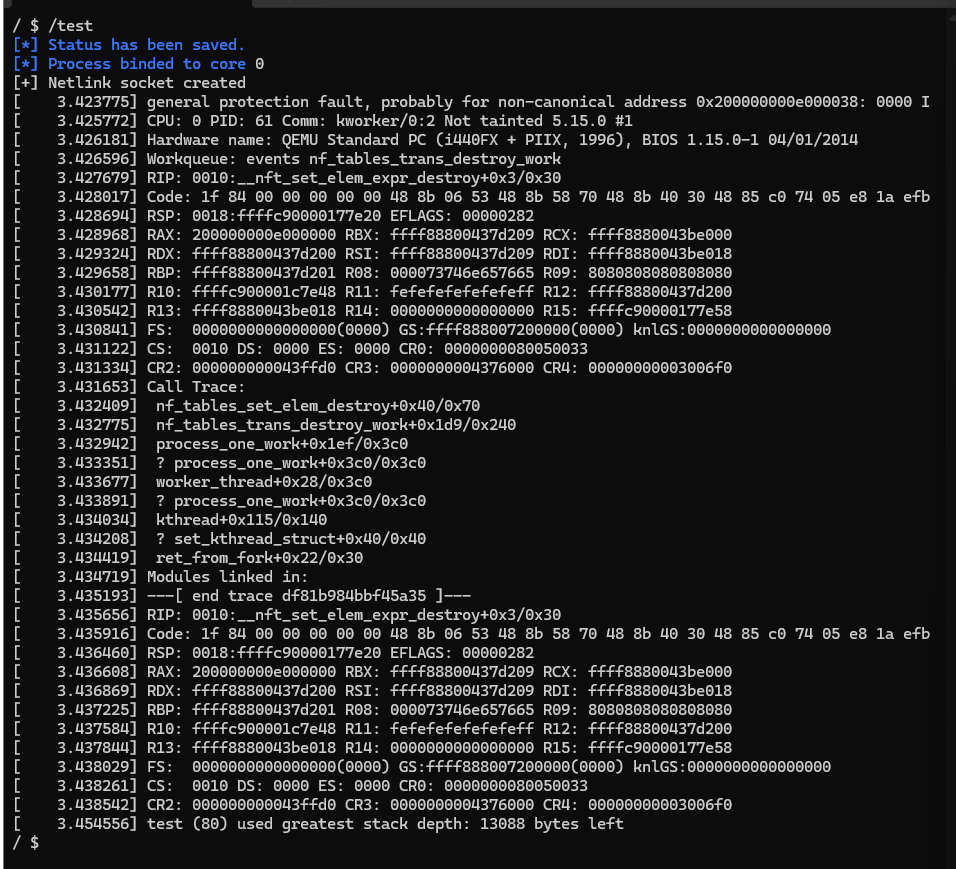Click the RIP line at timestamp 3.435656
The width and height of the screenshot is (956, 869).
(287, 615)
